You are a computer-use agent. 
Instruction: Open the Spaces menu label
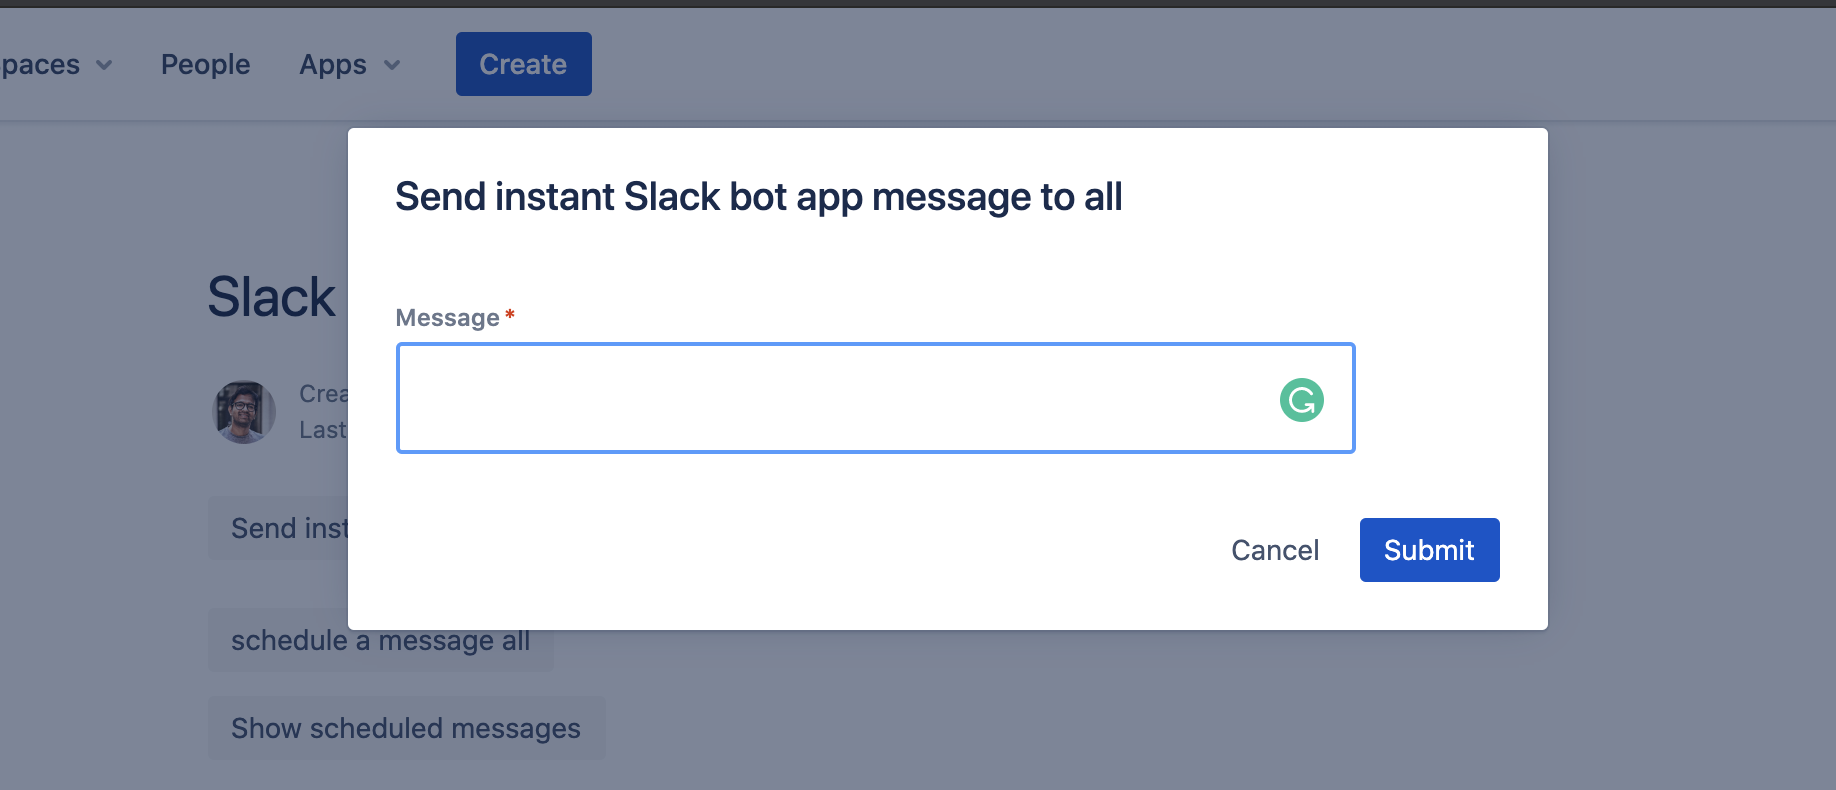(40, 65)
